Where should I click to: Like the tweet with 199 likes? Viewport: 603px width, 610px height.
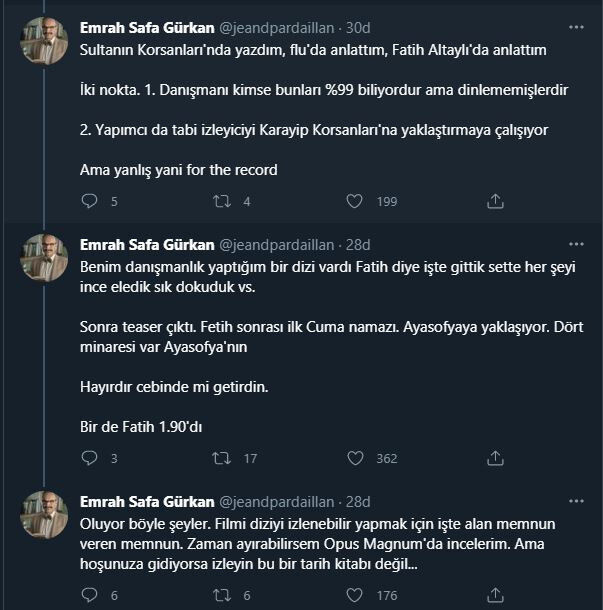(x=353, y=201)
